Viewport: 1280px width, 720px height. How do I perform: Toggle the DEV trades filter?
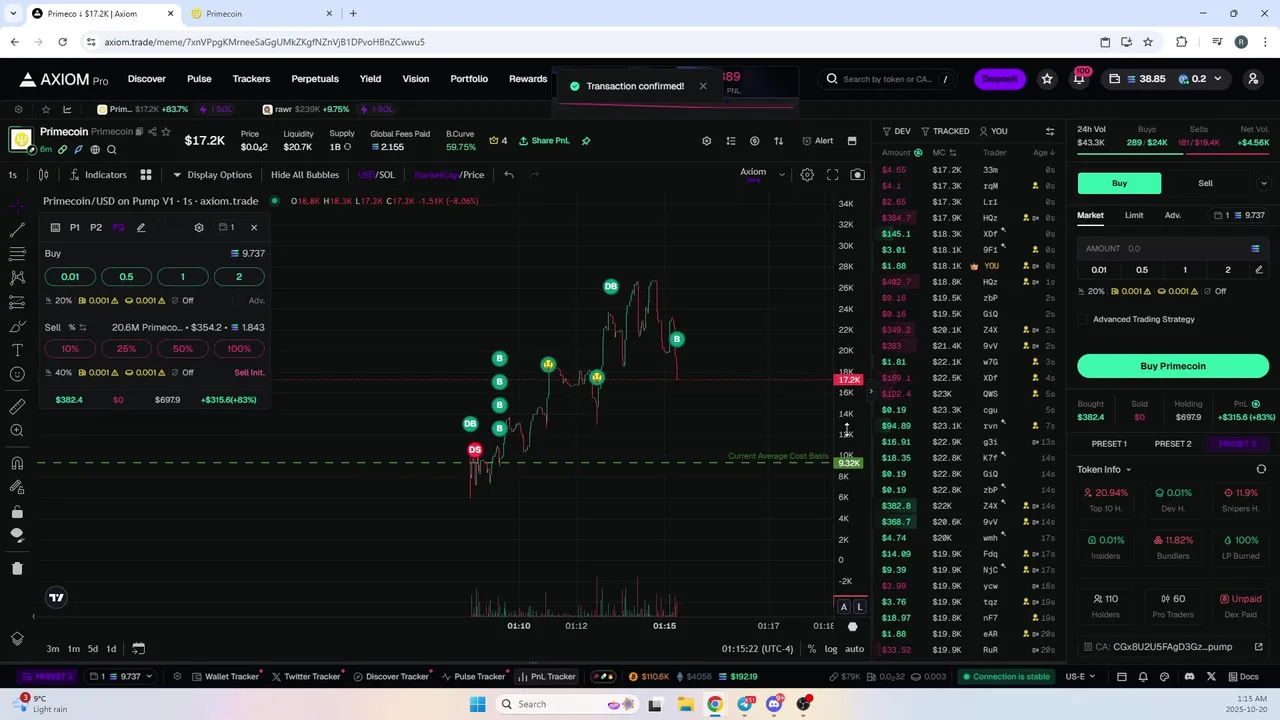(897, 131)
